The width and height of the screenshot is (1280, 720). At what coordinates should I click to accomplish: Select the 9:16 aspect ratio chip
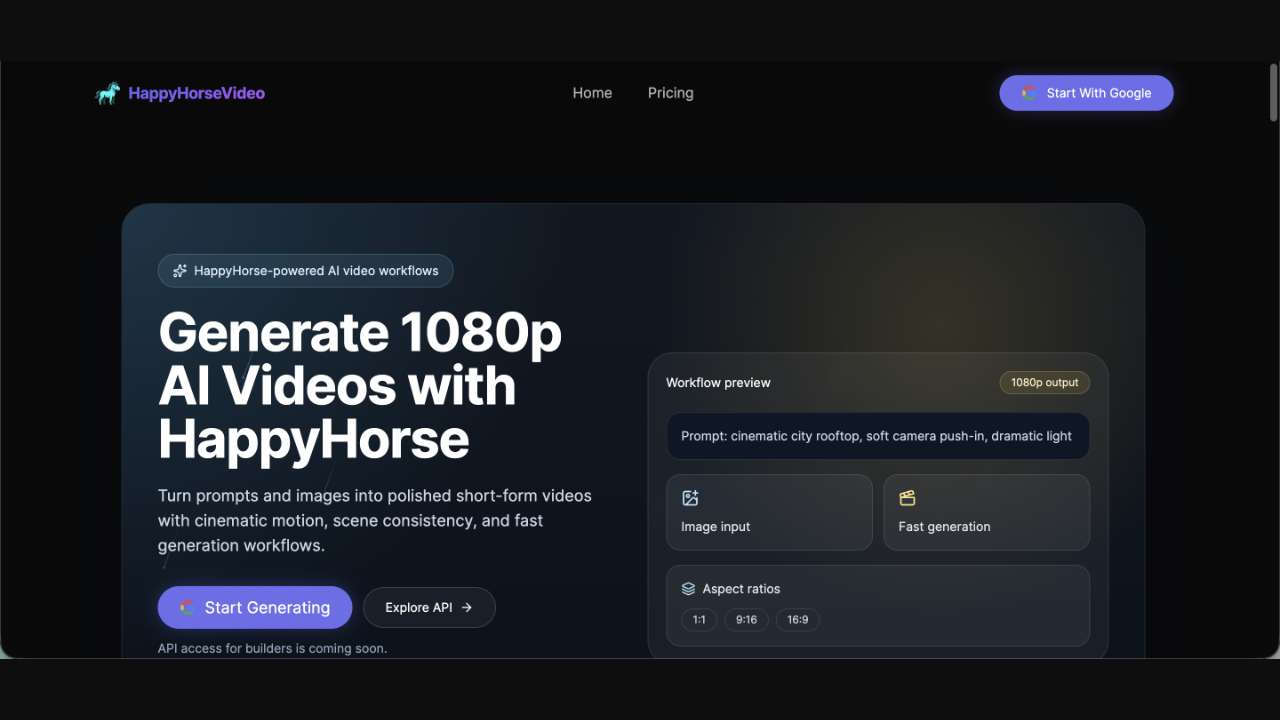(746, 620)
